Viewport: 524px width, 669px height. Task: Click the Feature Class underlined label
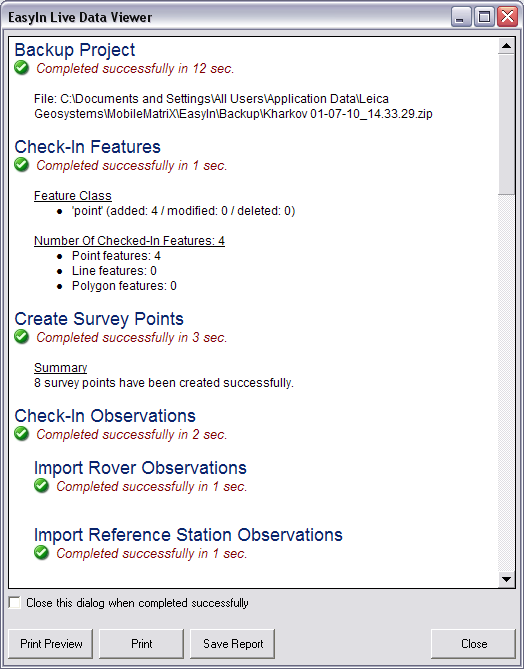click(73, 195)
